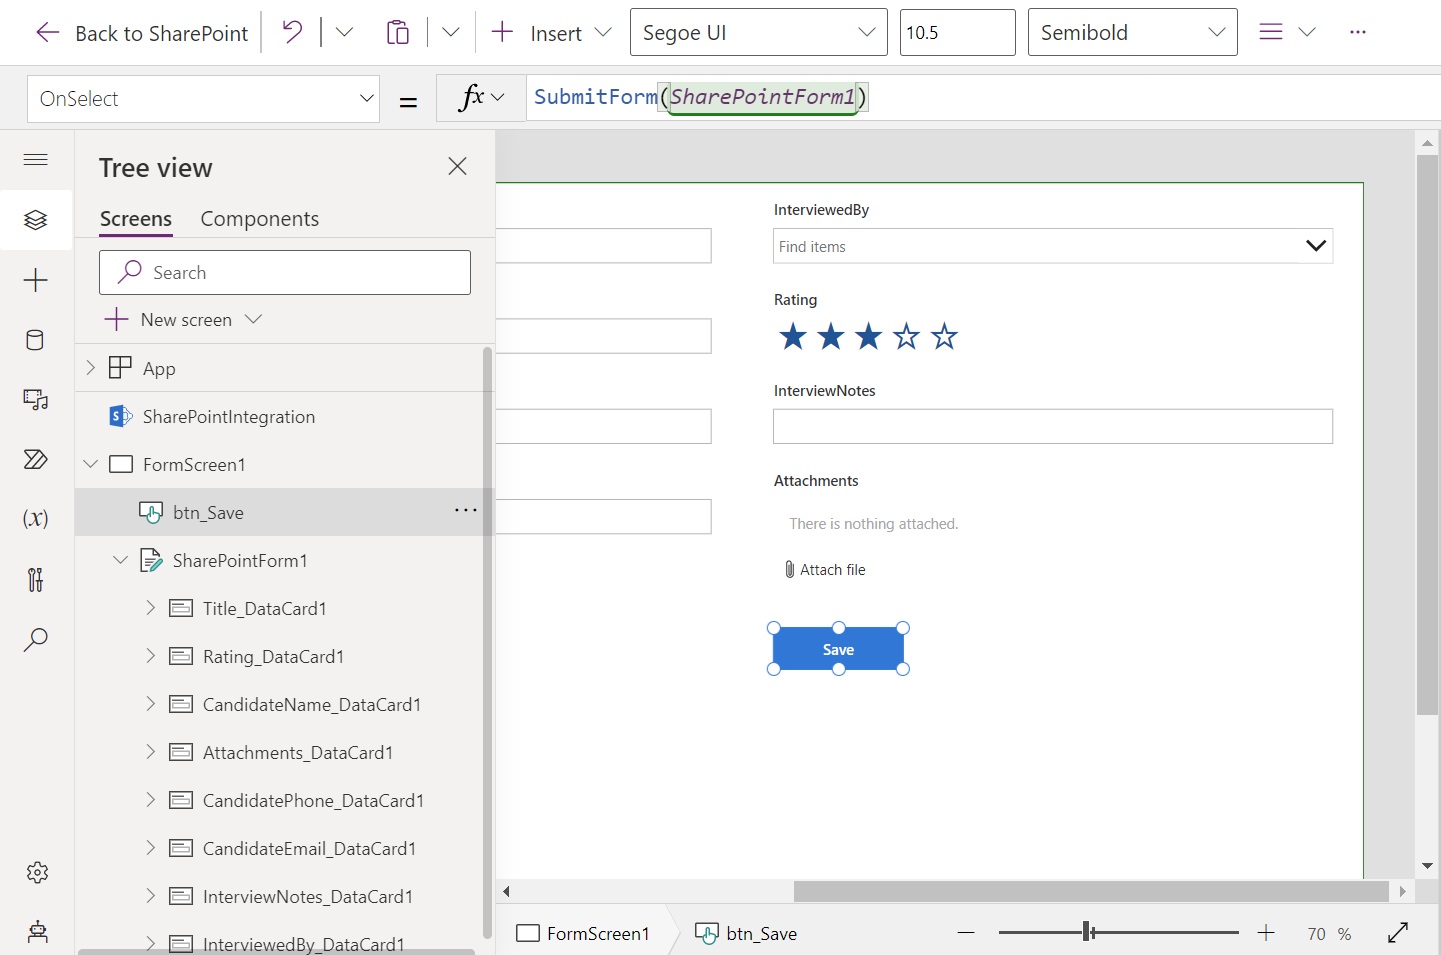Click the Paste icon
This screenshot has height=955, width=1441.
pos(398,31)
